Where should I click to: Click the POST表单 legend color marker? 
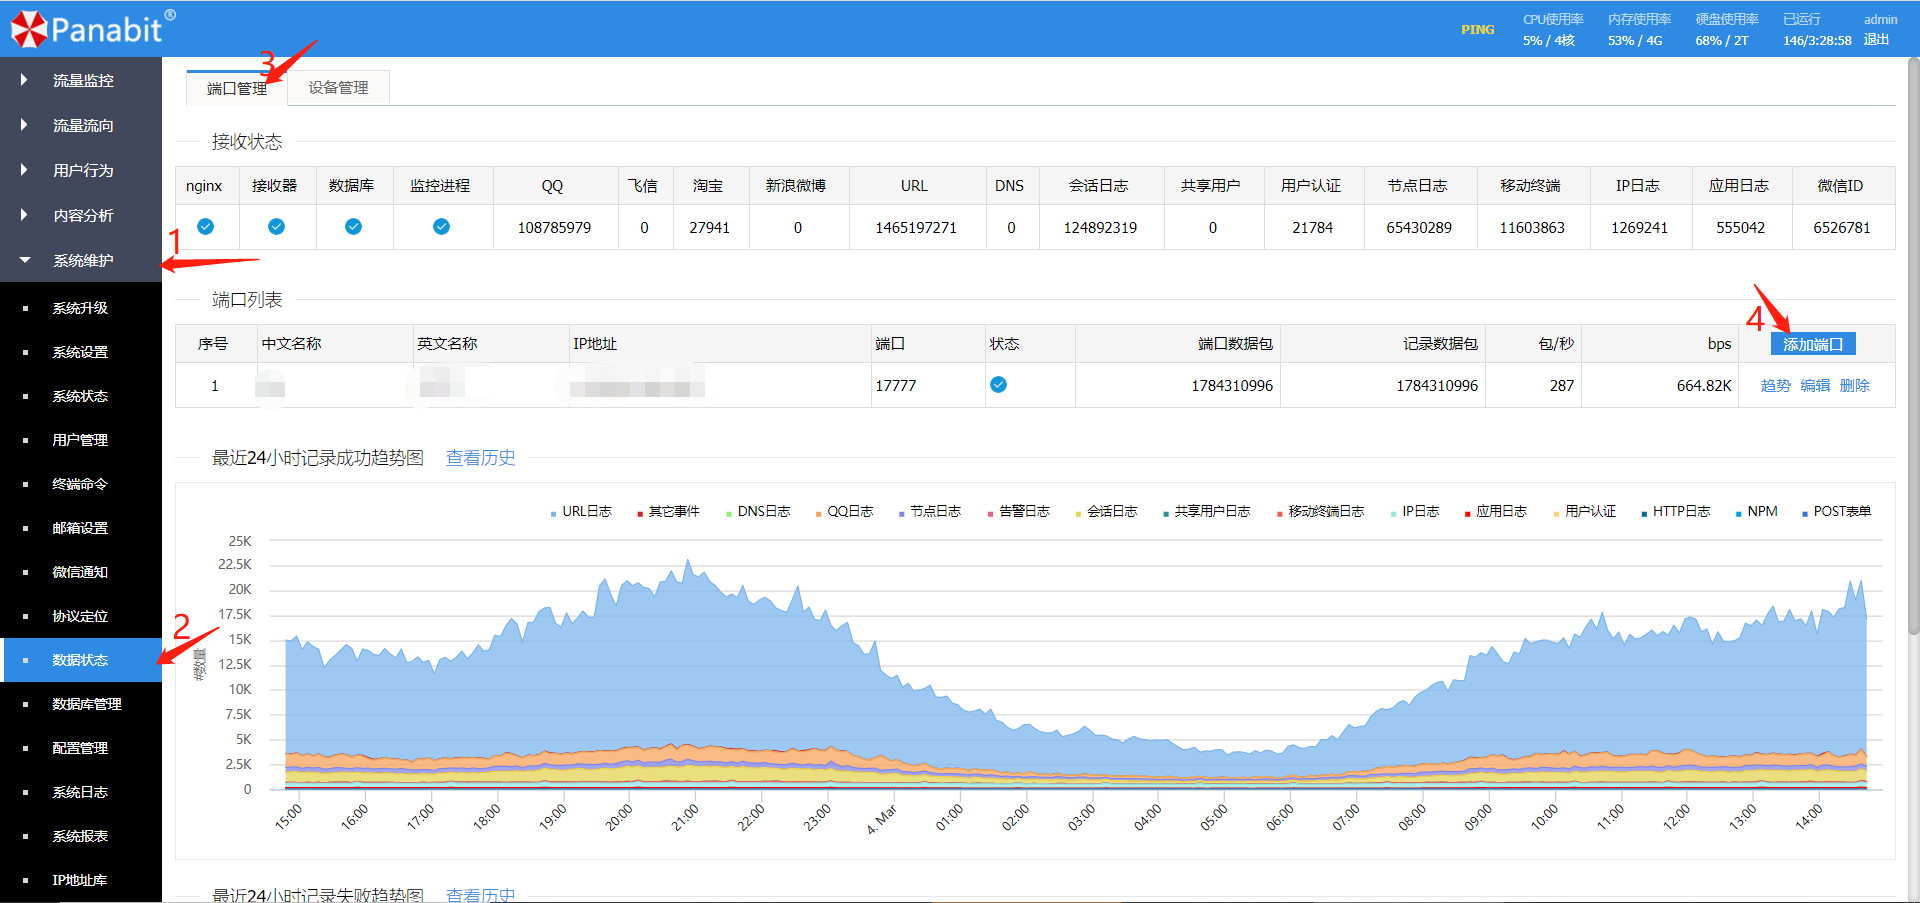[x=1805, y=514]
